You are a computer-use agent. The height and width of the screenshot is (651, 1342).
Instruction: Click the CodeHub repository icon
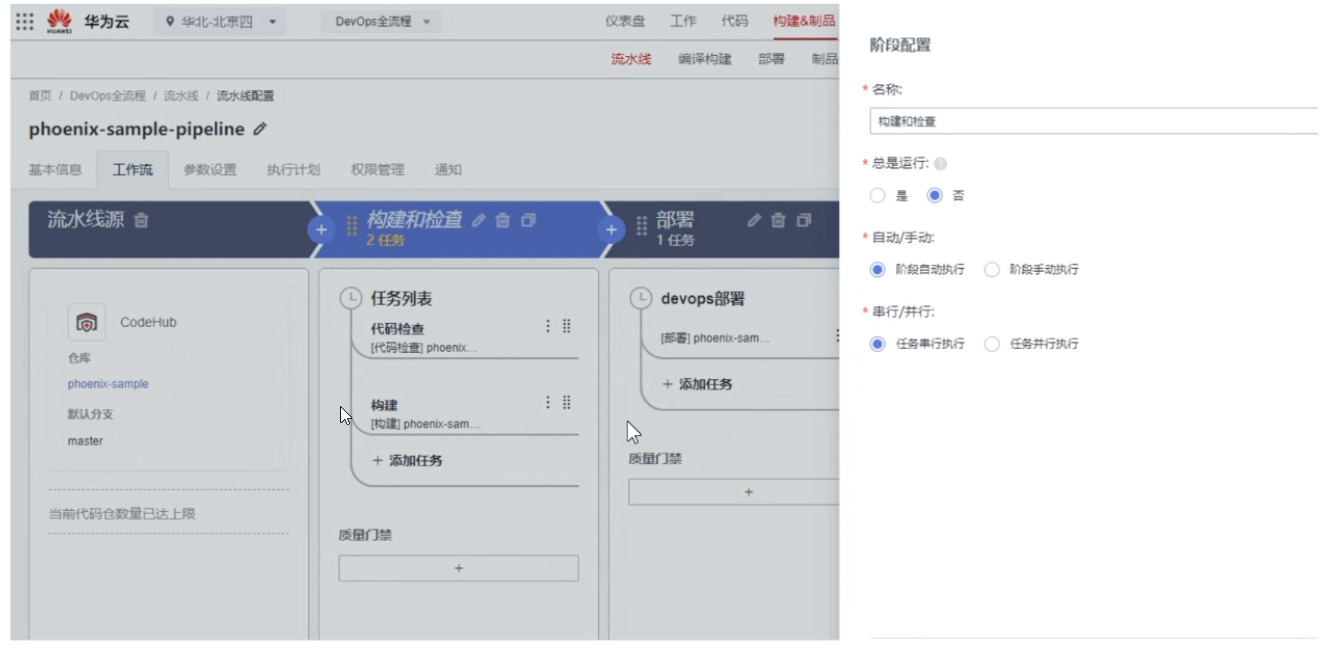pyautogui.click(x=87, y=322)
